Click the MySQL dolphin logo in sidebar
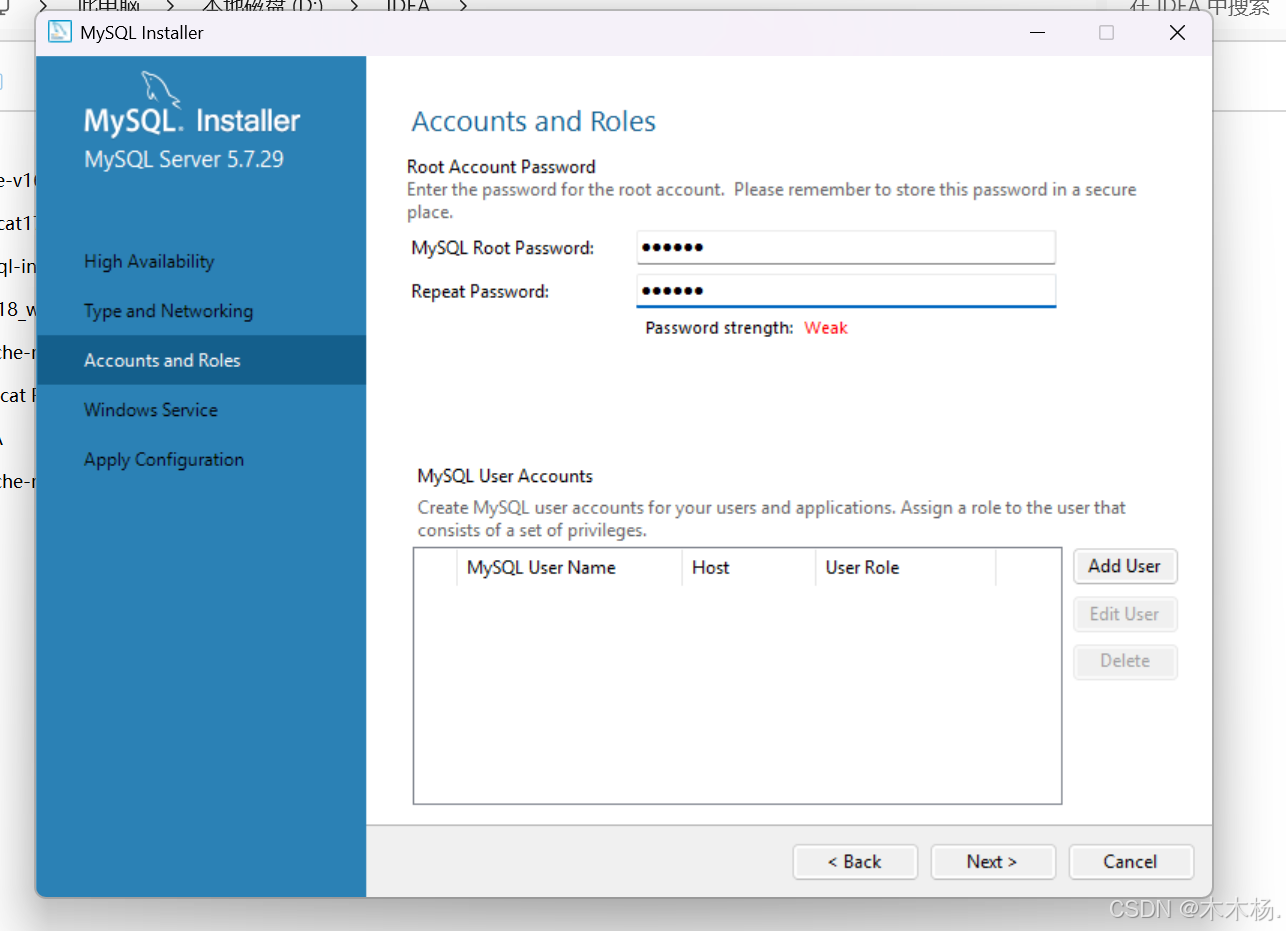Screen dimensions: 1286x931 (161, 89)
